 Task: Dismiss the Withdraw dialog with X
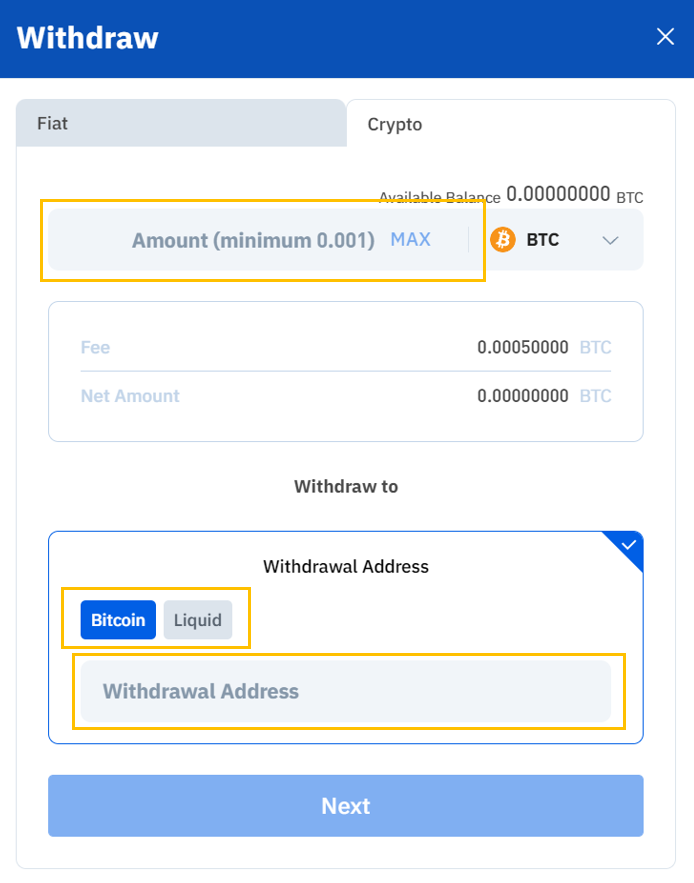(x=665, y=36)
